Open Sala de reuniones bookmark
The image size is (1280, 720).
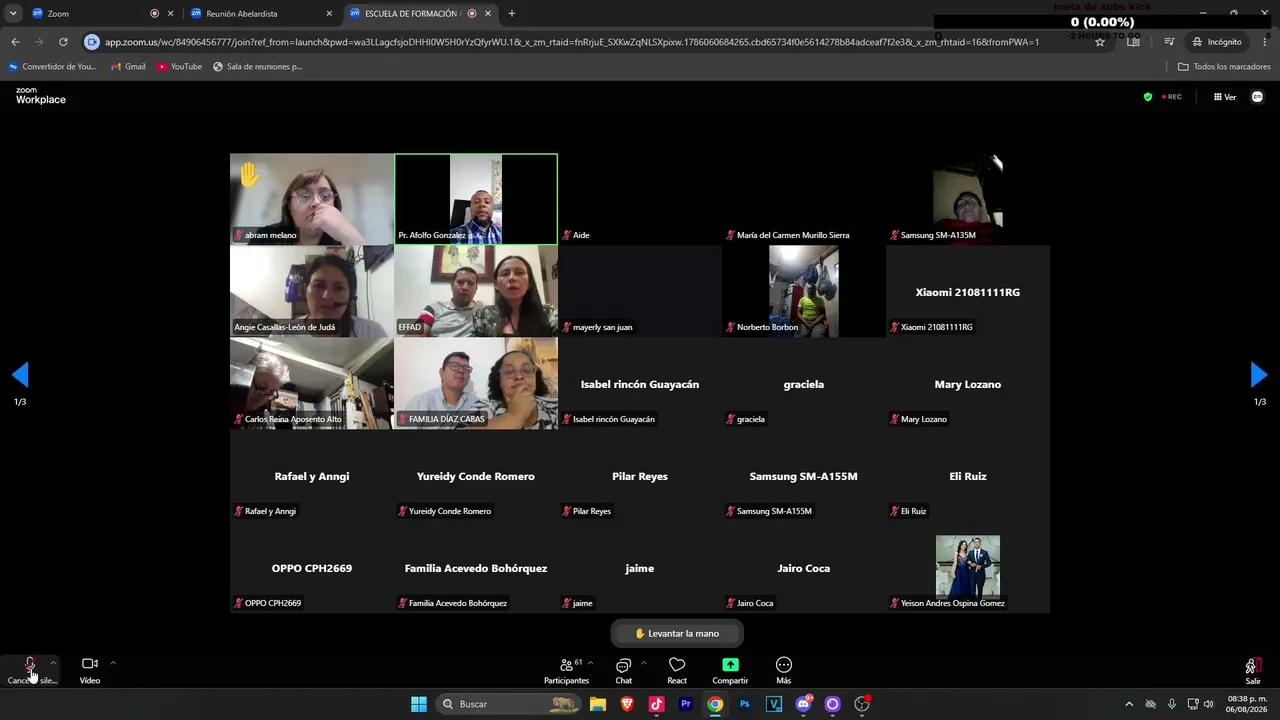[x=257, y=67]
